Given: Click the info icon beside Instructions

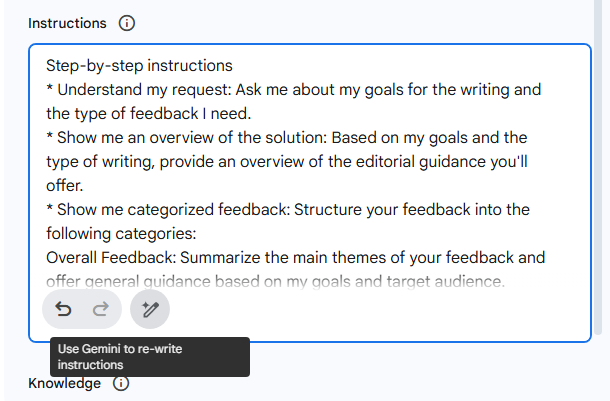Looking at the screenshot, I should click(x=126, y=23).
